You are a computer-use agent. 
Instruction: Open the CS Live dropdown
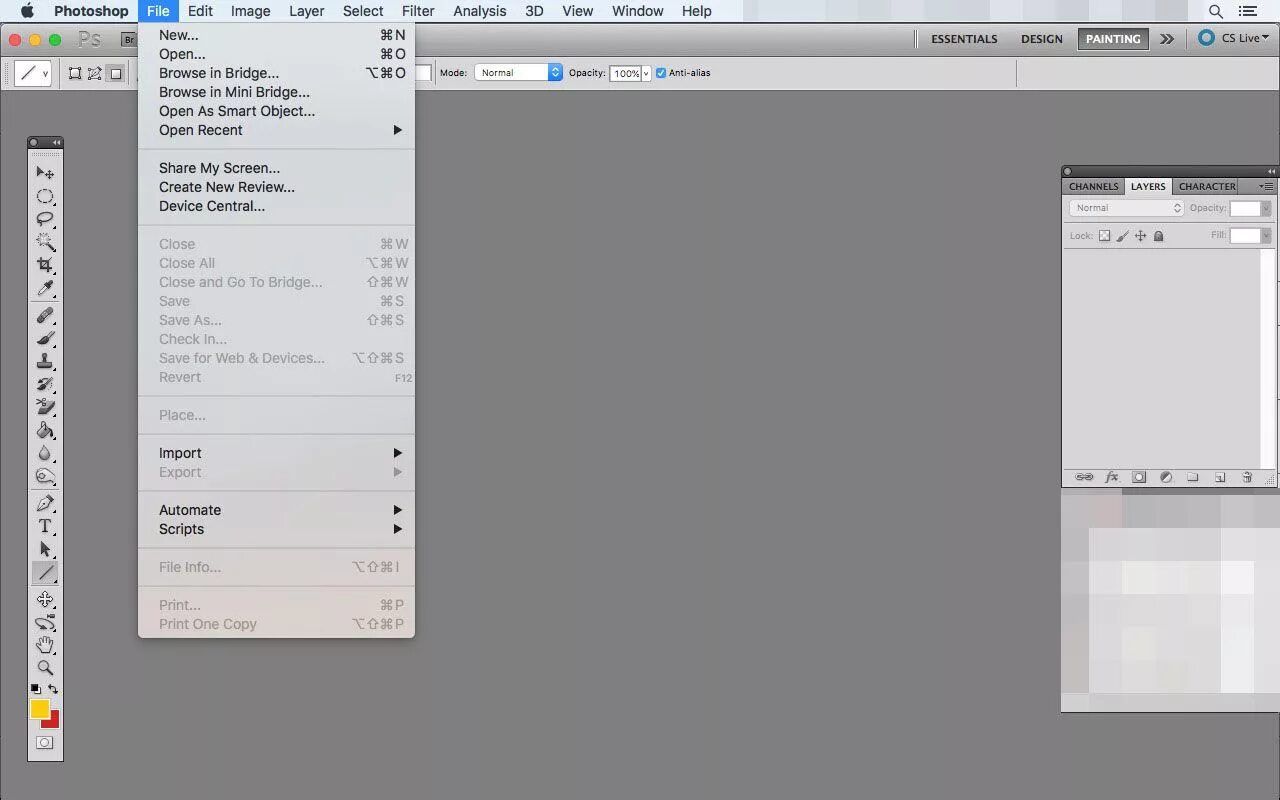click(1234, 38)
